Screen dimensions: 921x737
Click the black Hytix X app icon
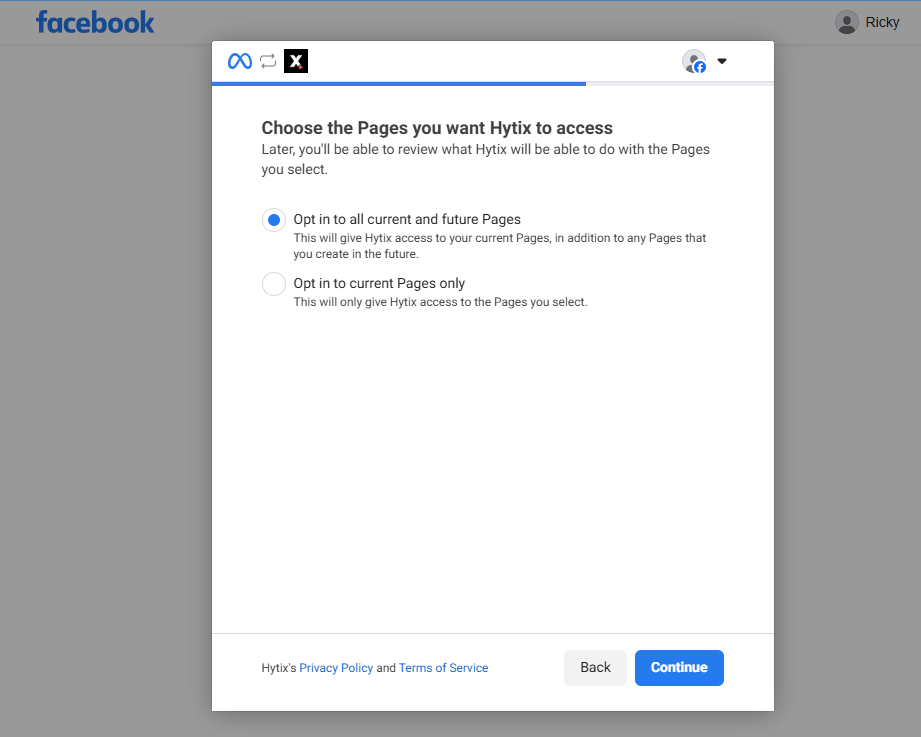coord(296,61)
